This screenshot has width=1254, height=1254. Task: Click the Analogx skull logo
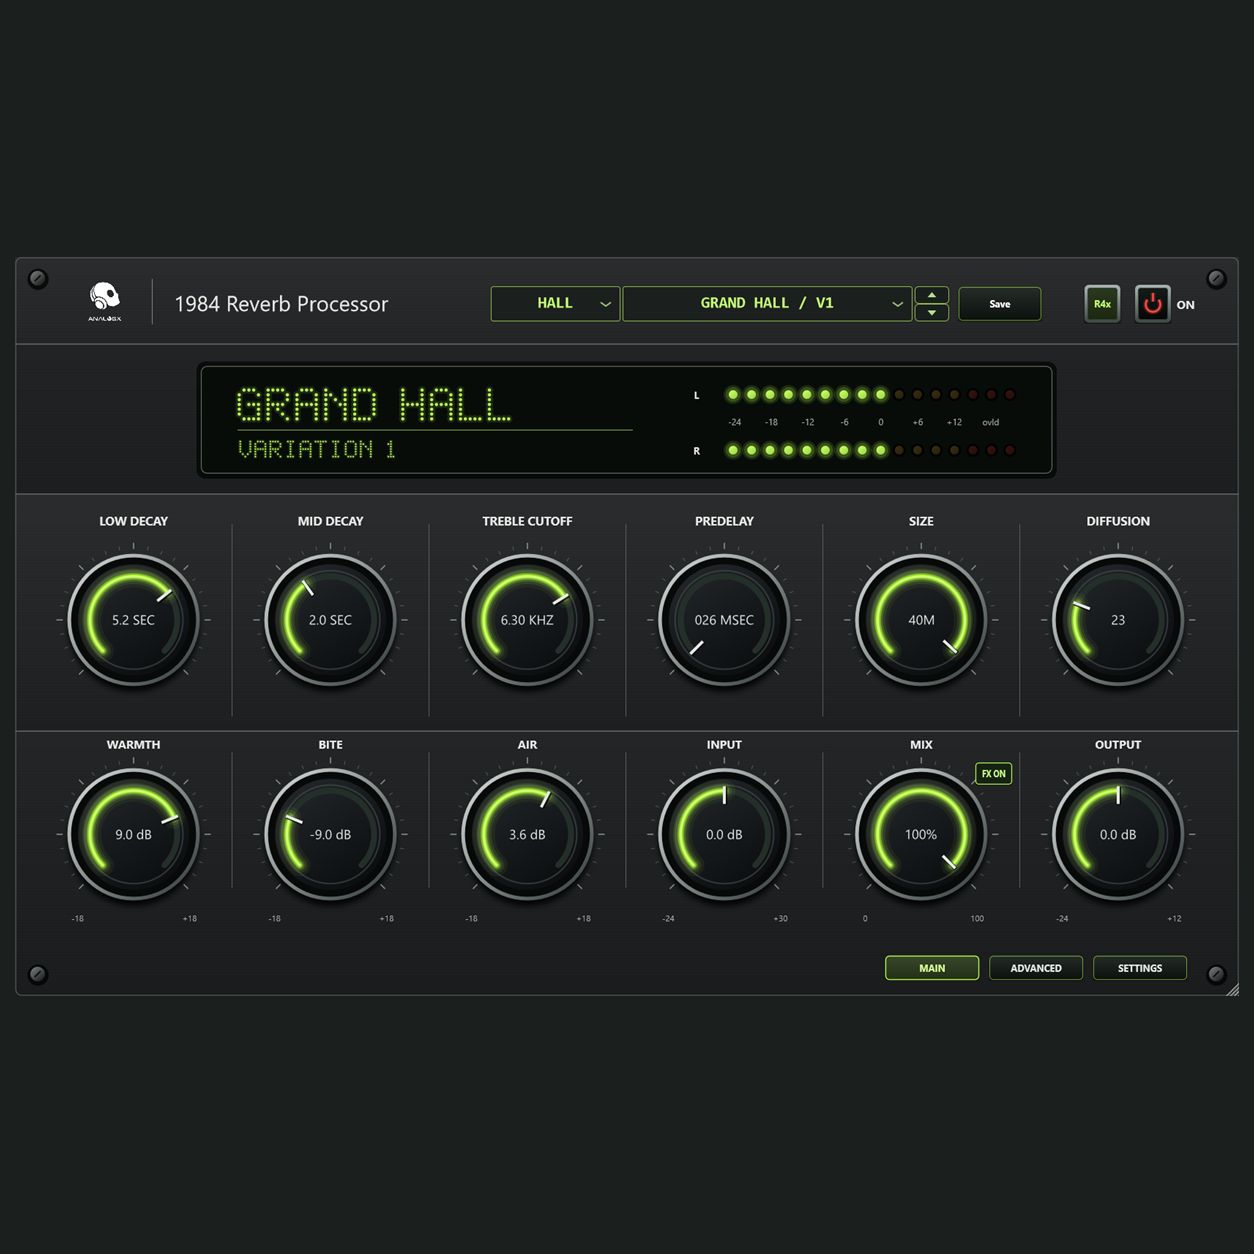point(104,302)
